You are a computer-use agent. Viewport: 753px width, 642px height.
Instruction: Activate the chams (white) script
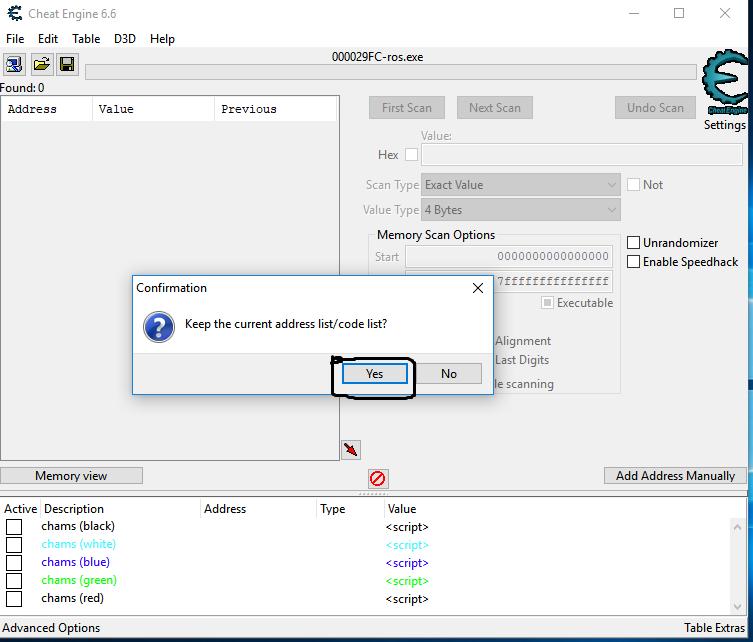[x=14, y=545]
